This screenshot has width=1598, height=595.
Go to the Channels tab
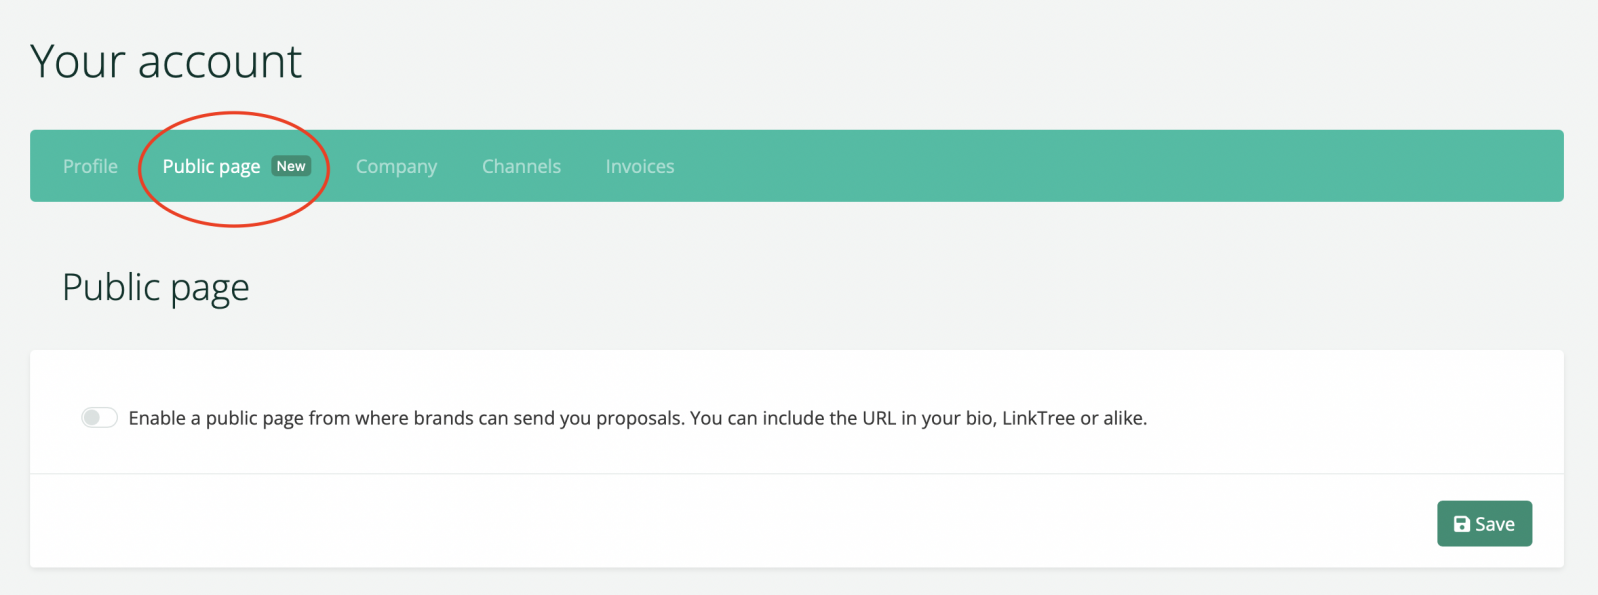pos(521,166)
